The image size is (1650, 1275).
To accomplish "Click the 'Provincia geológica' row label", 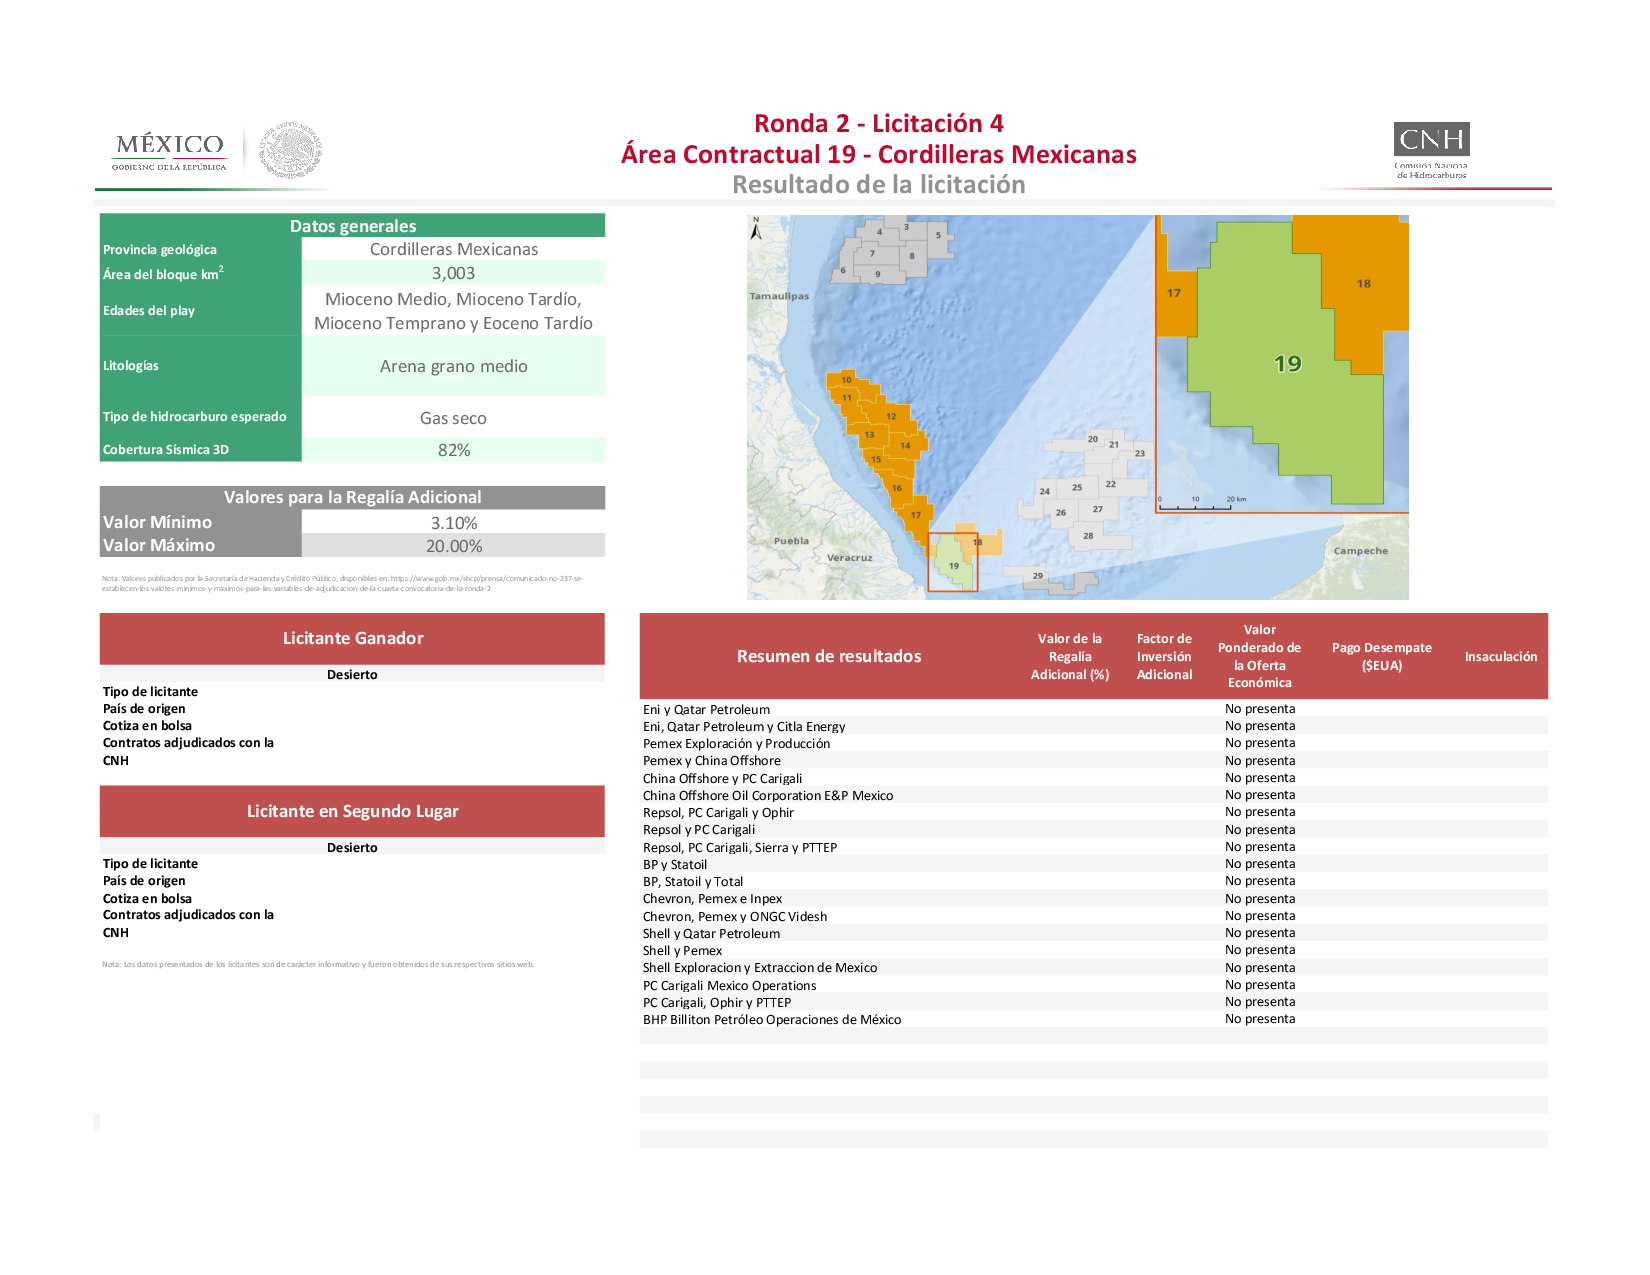I will click(x=160, y=250).
